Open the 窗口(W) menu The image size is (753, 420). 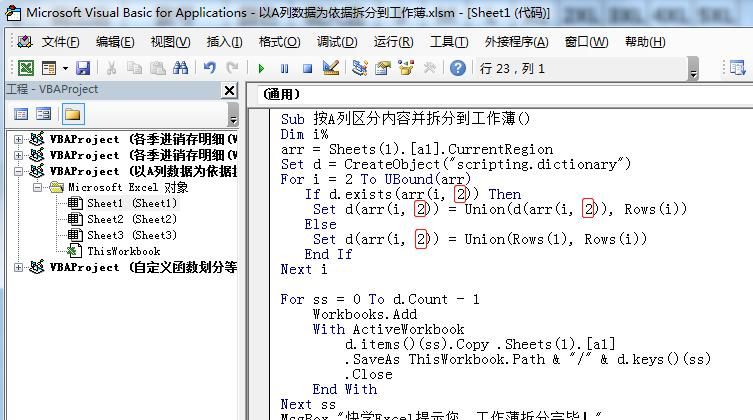click(x=586, y=42)
